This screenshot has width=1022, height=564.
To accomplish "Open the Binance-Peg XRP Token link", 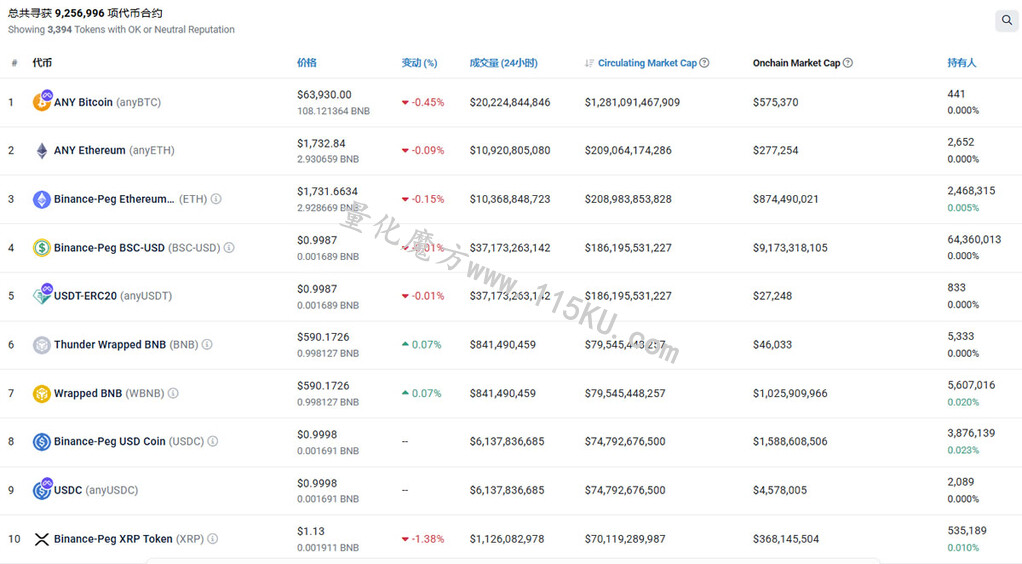I will (x=129, y=539).
